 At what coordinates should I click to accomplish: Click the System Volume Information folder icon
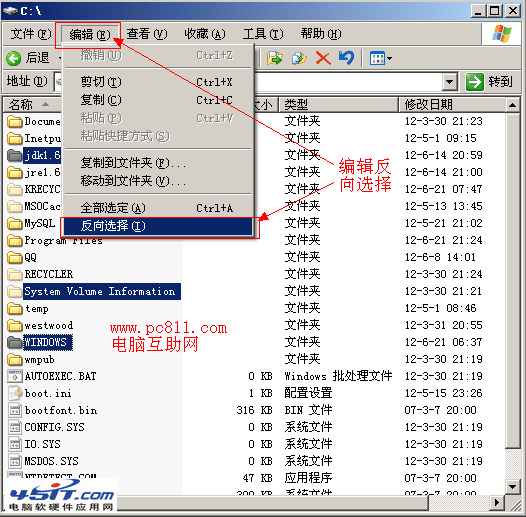click(14, 292)
